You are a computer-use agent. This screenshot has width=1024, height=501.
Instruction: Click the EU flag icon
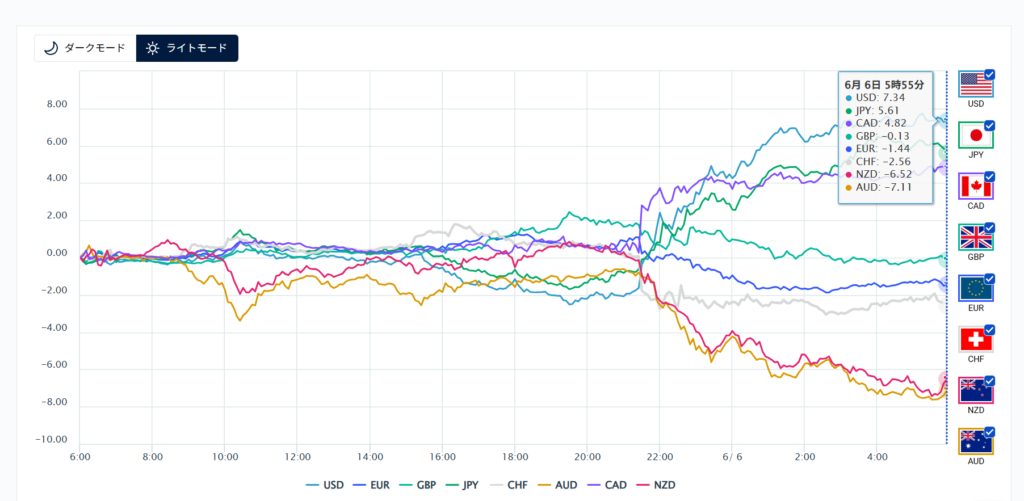pyautogui.click(x=976, y=289)
